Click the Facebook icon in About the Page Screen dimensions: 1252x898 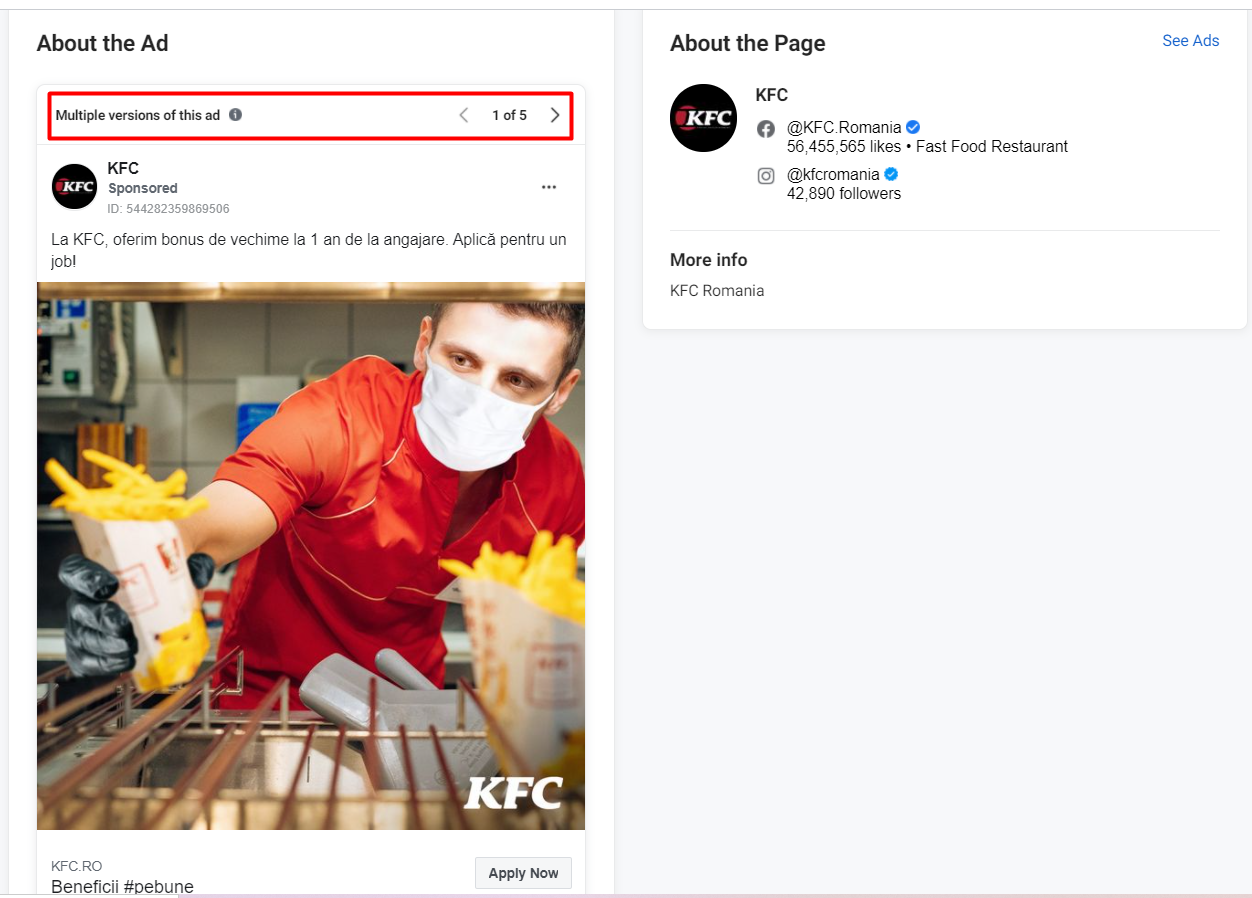click(766, 128)
